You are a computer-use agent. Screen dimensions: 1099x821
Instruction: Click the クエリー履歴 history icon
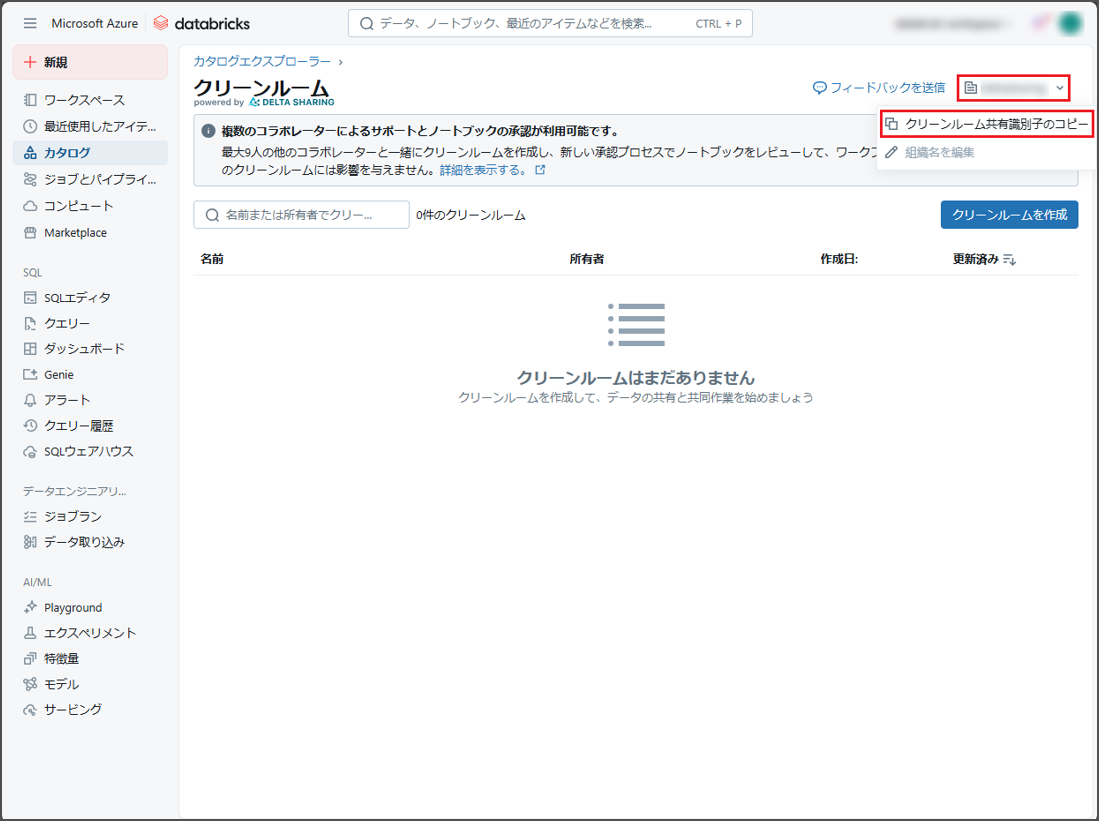30,426
